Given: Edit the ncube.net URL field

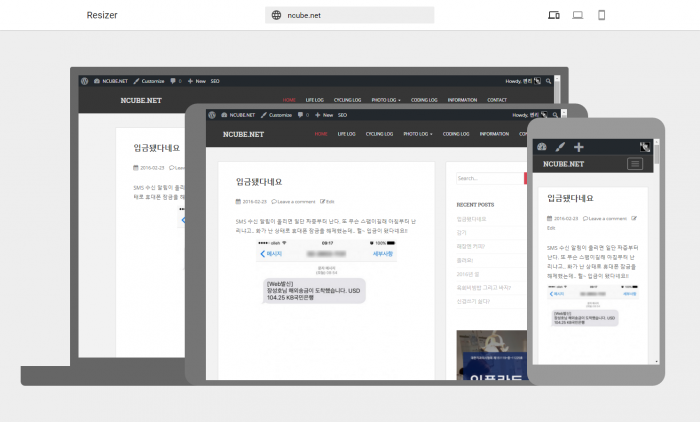Looking at the screenshot, I should click(350, 15).
